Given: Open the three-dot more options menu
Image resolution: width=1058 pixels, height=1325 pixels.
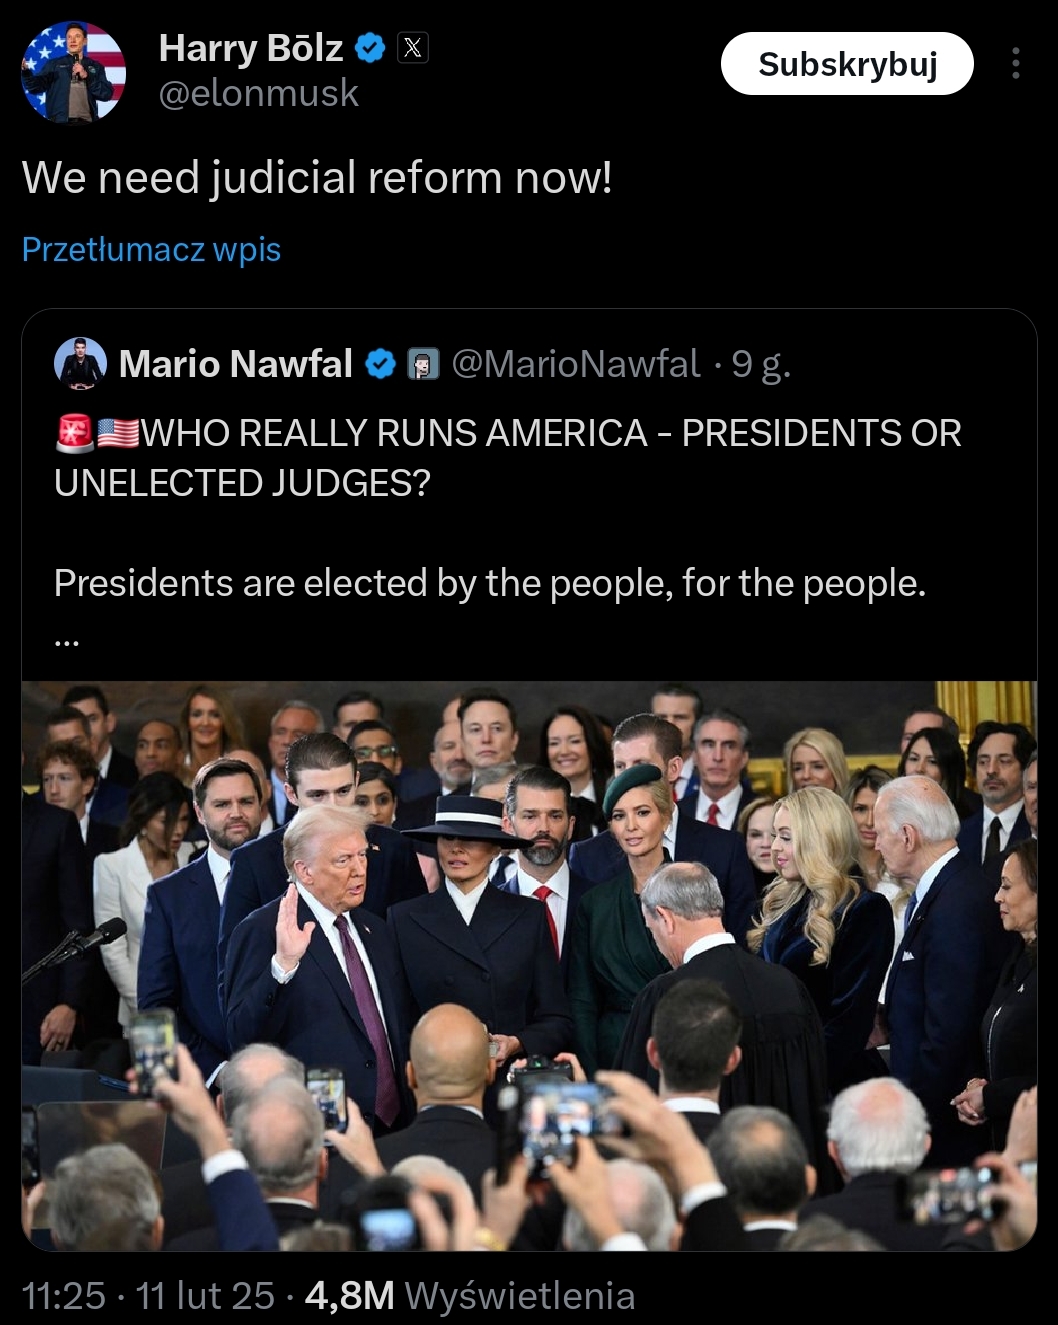Looking at the screenshot, I should [1015, 63].
